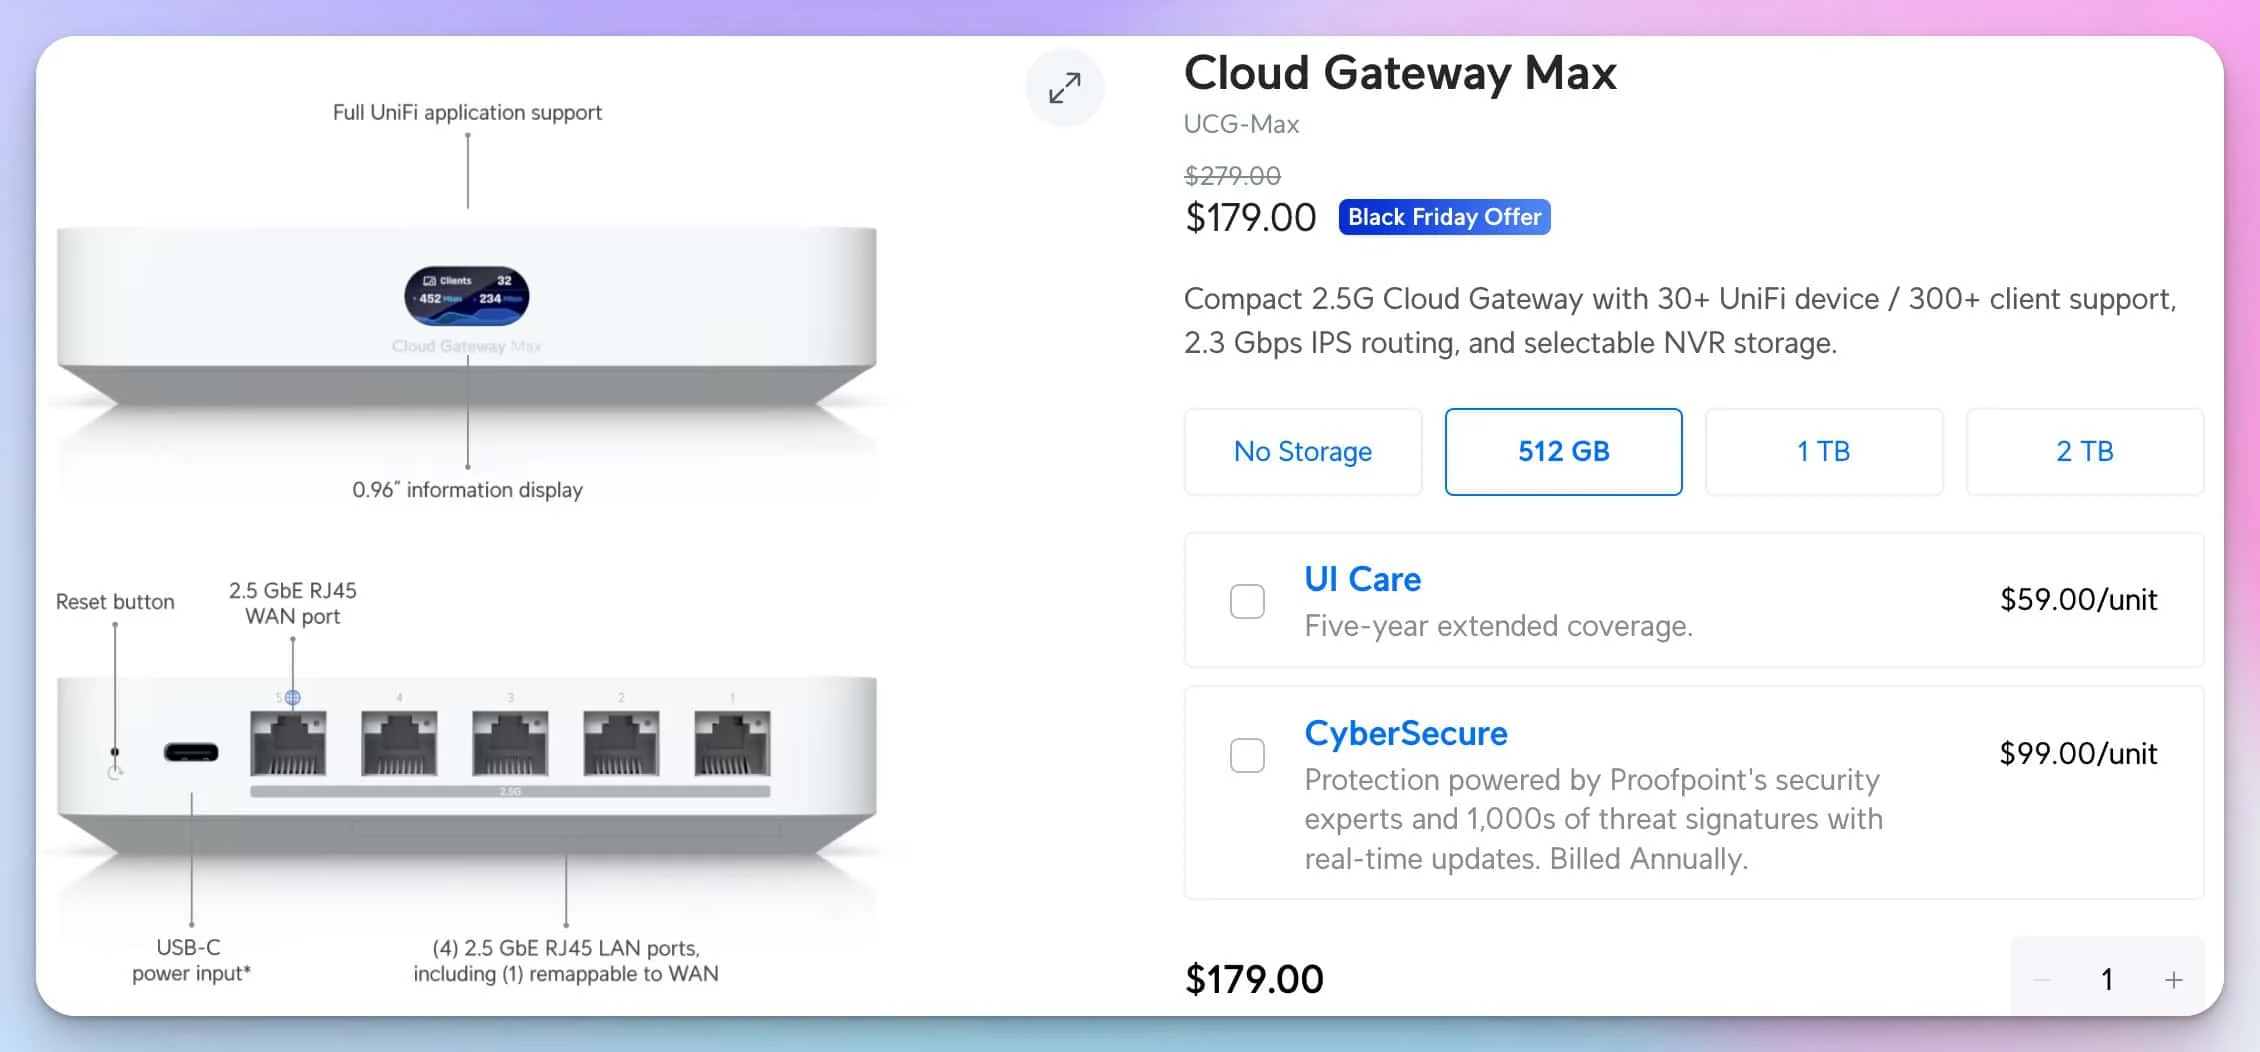Click the product title Cloud Gateway Max
The width and height of the screenshot is (2260, 1052).
tap(1400, 73)
